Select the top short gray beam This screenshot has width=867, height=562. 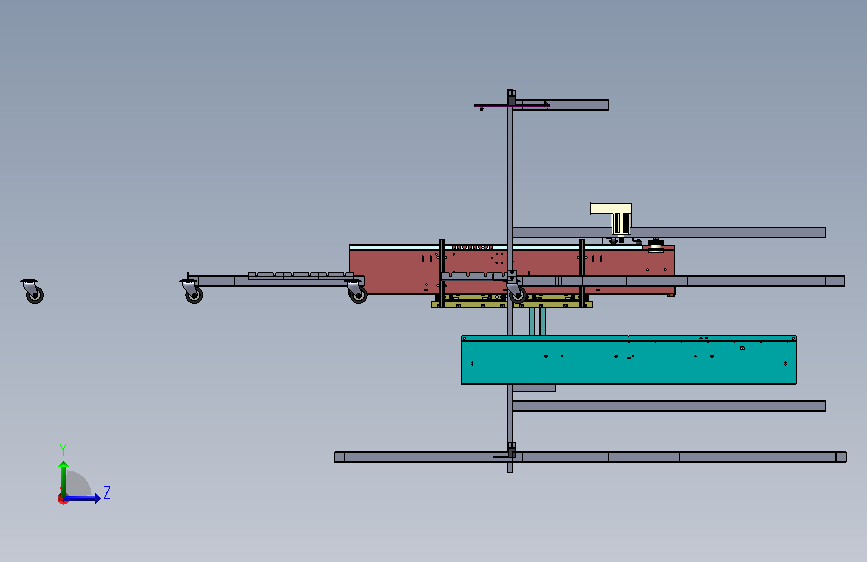(560, 105)
